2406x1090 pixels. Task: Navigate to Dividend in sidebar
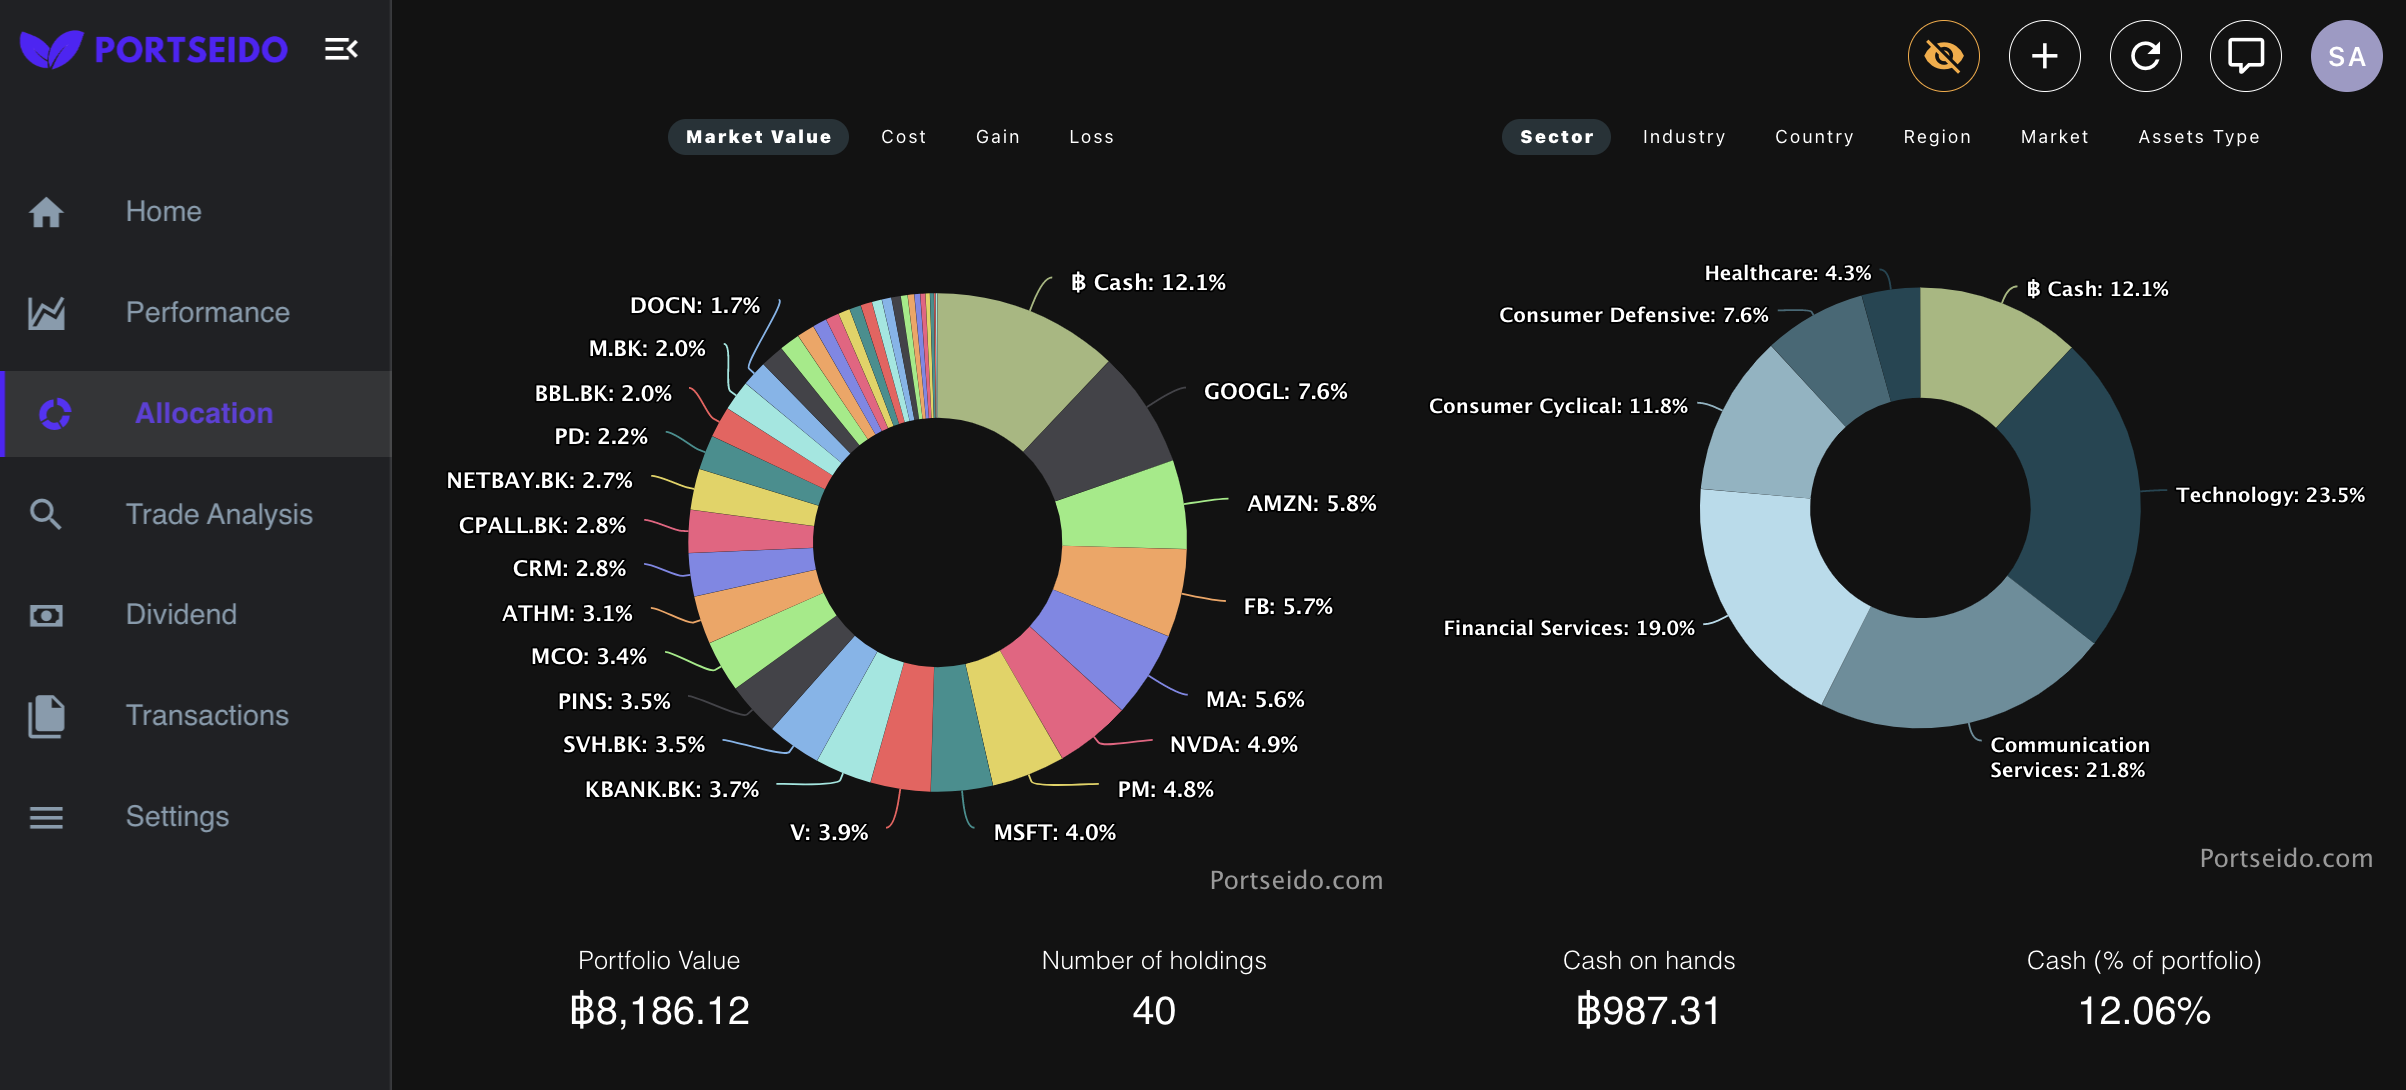(196, 615)
